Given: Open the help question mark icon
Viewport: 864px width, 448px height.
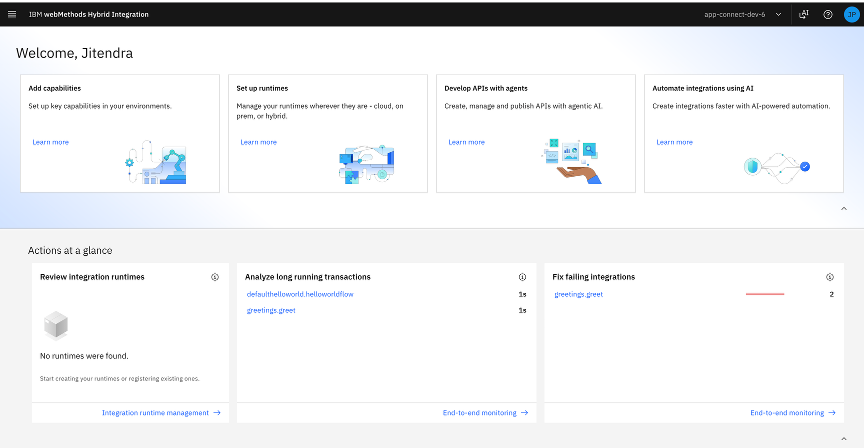Looking at the screenshot, I should click(828, 14).
